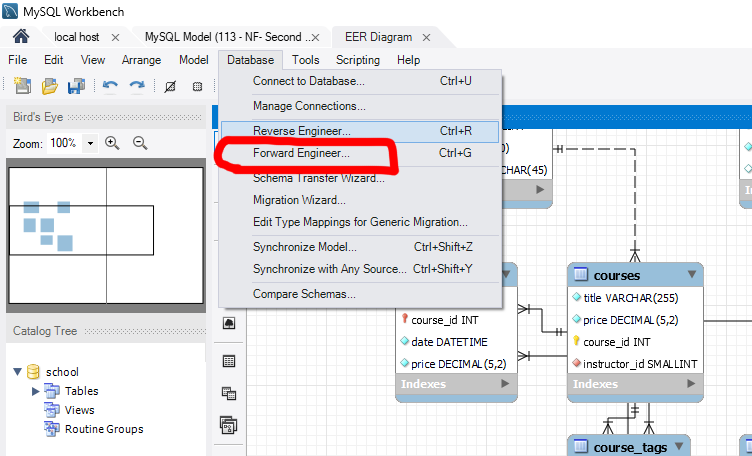752x456 pixels.
Task: Undo the last action
Action: click(x=110, y=86)
